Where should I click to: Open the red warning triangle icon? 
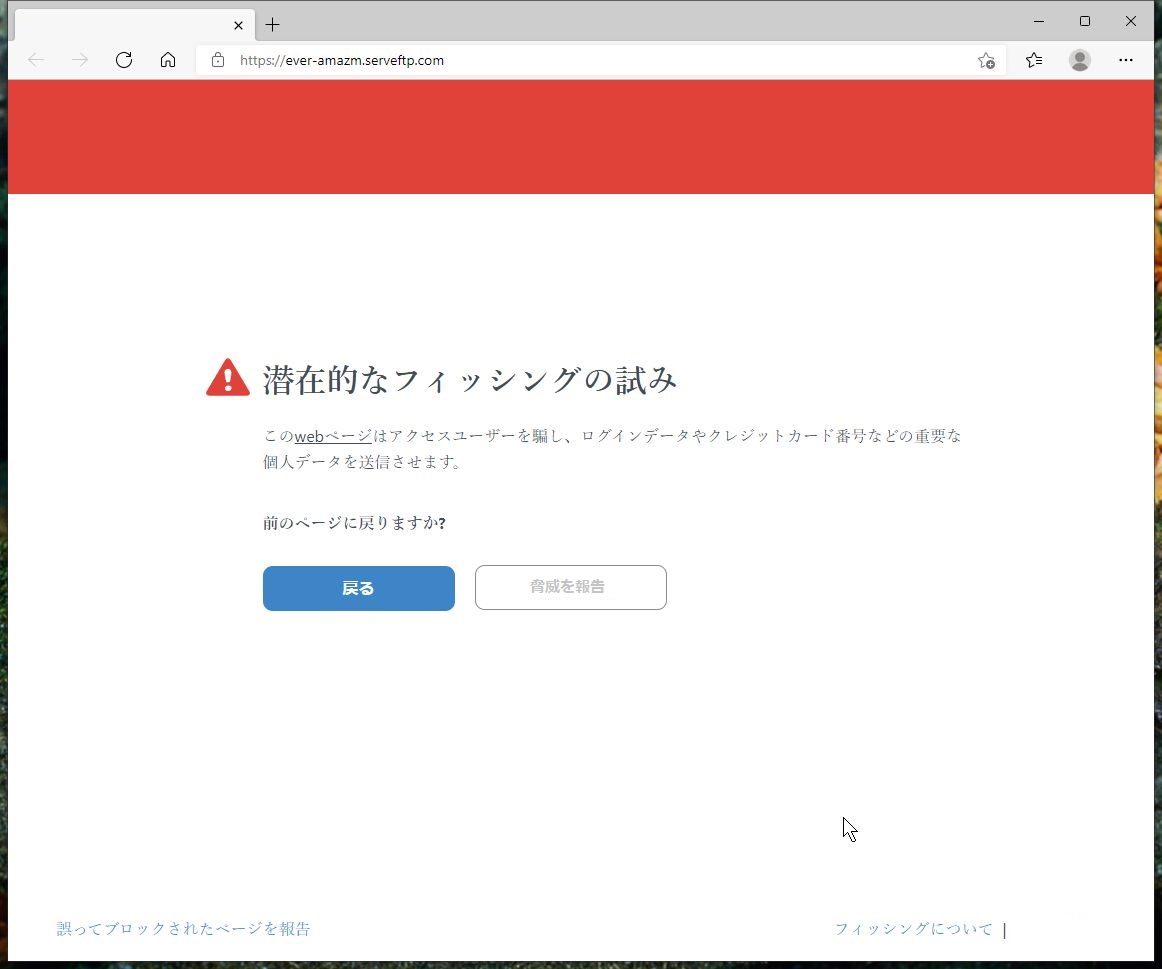pyautogui.click(x=227, y=377)
